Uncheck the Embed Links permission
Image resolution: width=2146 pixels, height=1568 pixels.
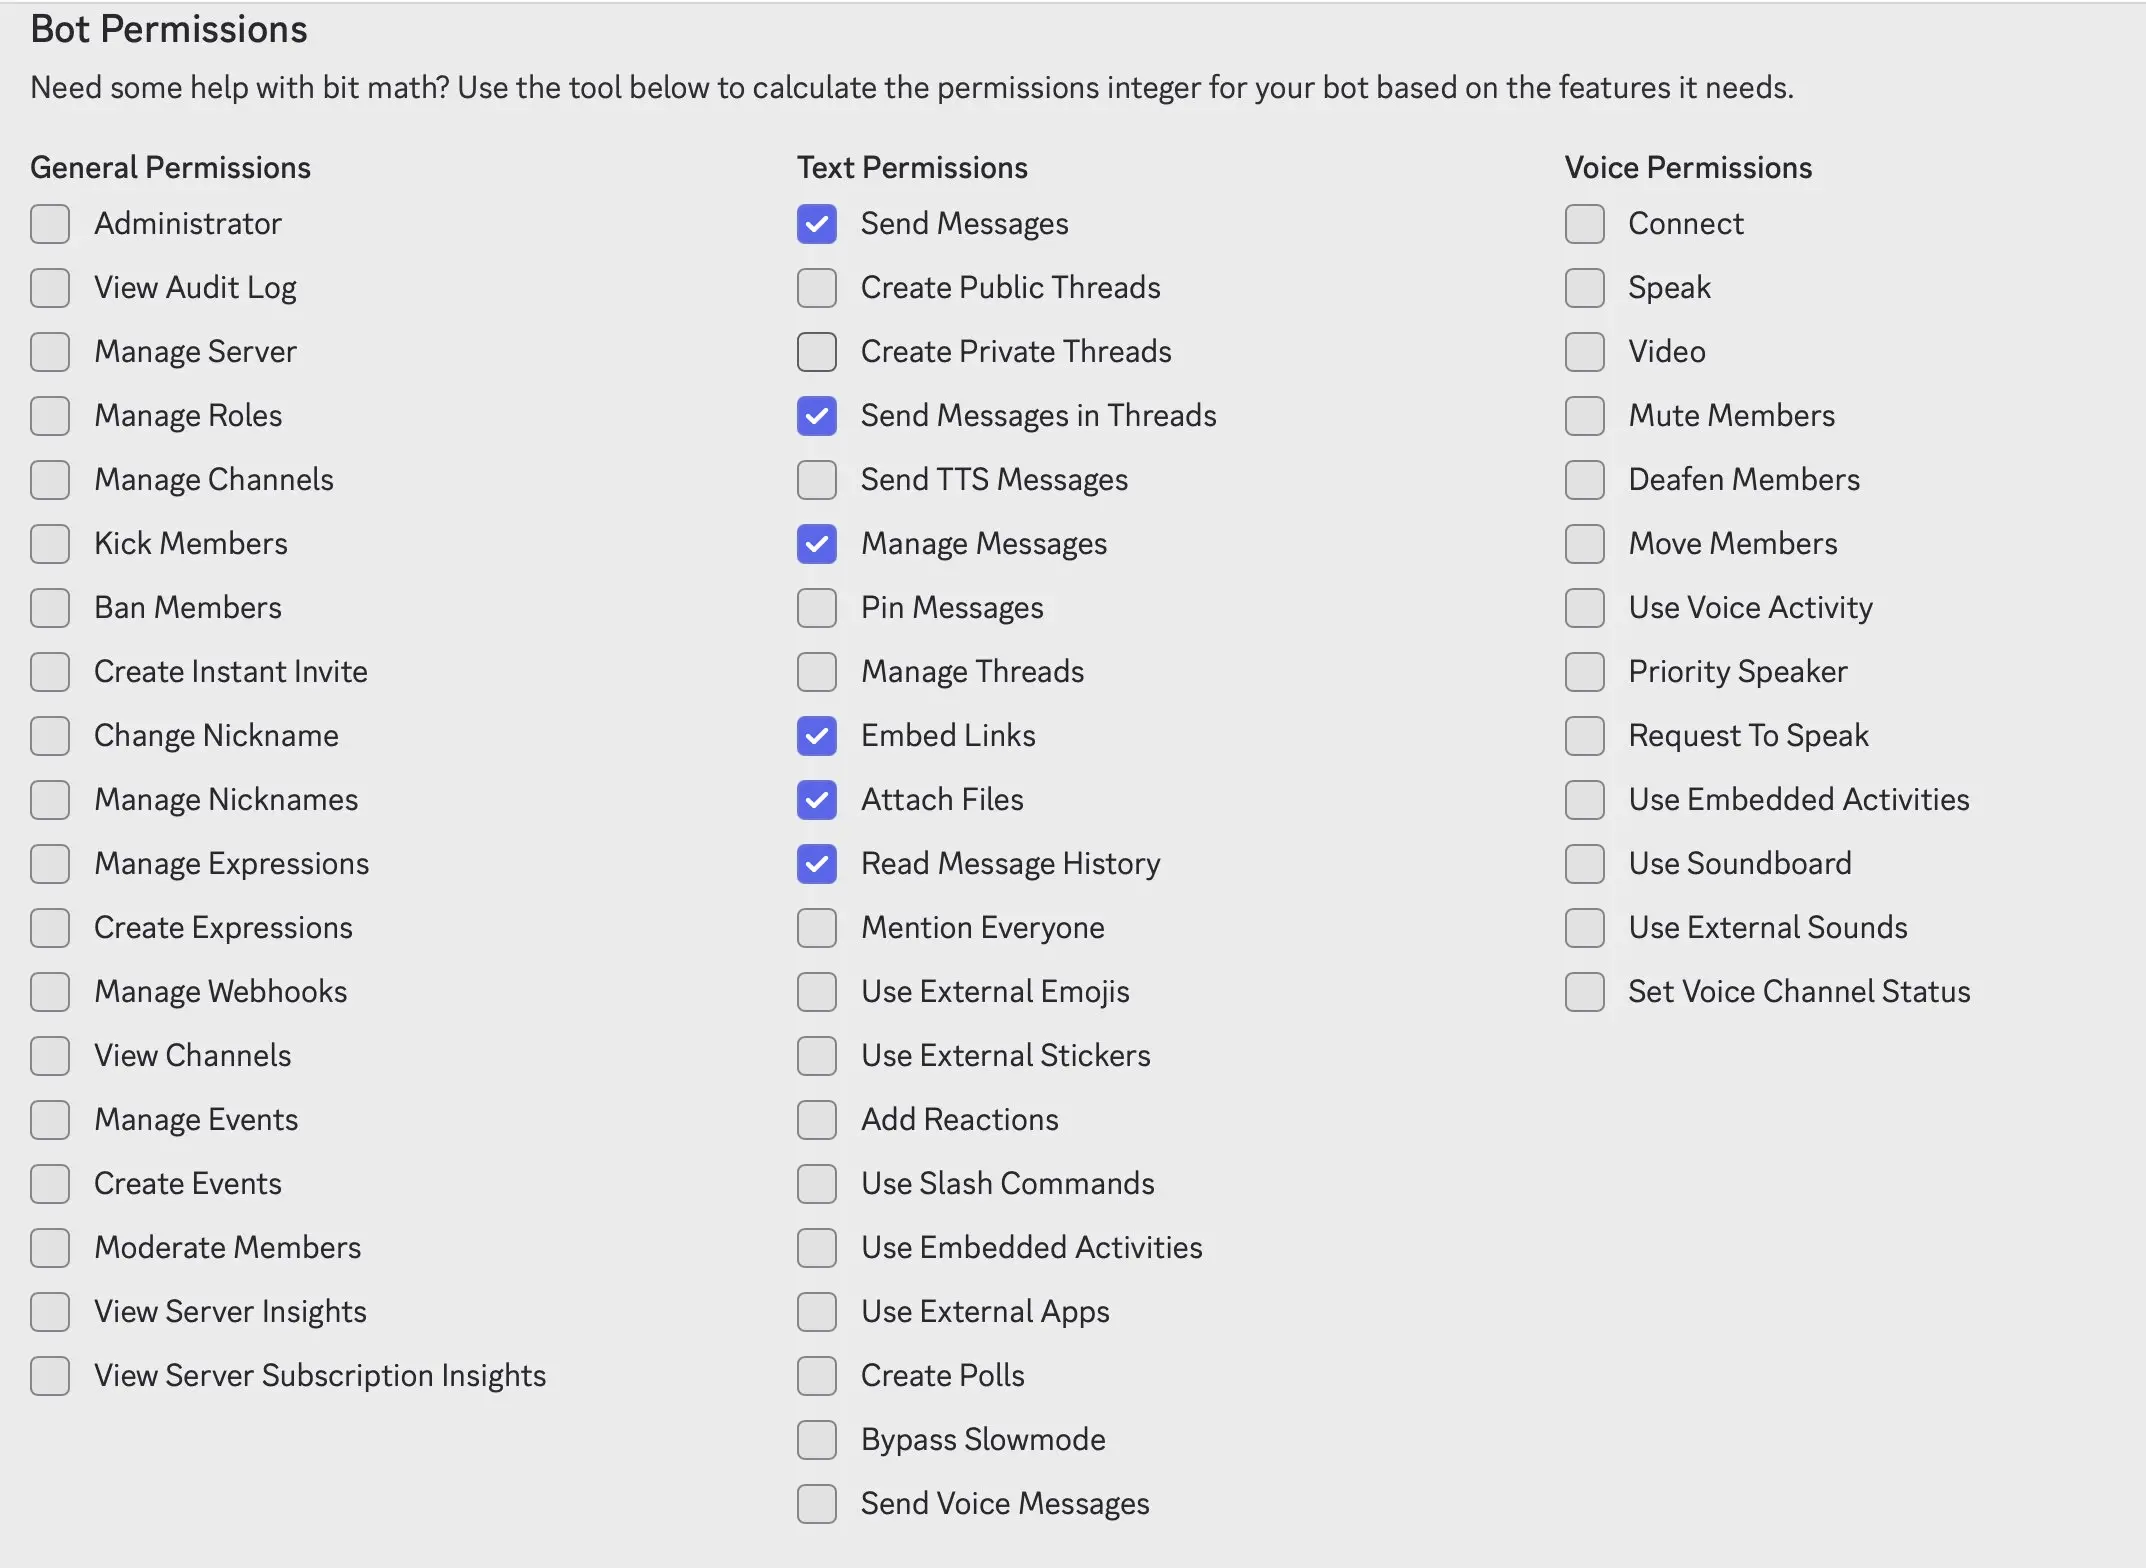click(817, 736)
